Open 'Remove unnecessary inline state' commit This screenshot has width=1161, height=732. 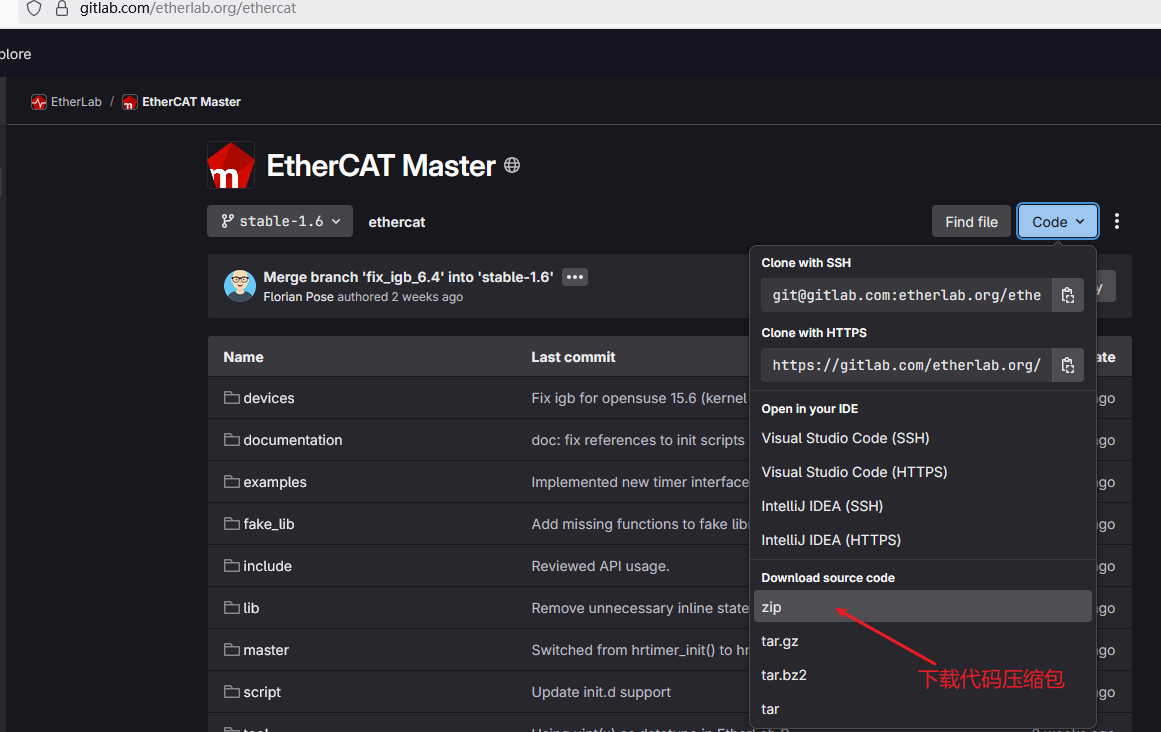coord(640,608)
